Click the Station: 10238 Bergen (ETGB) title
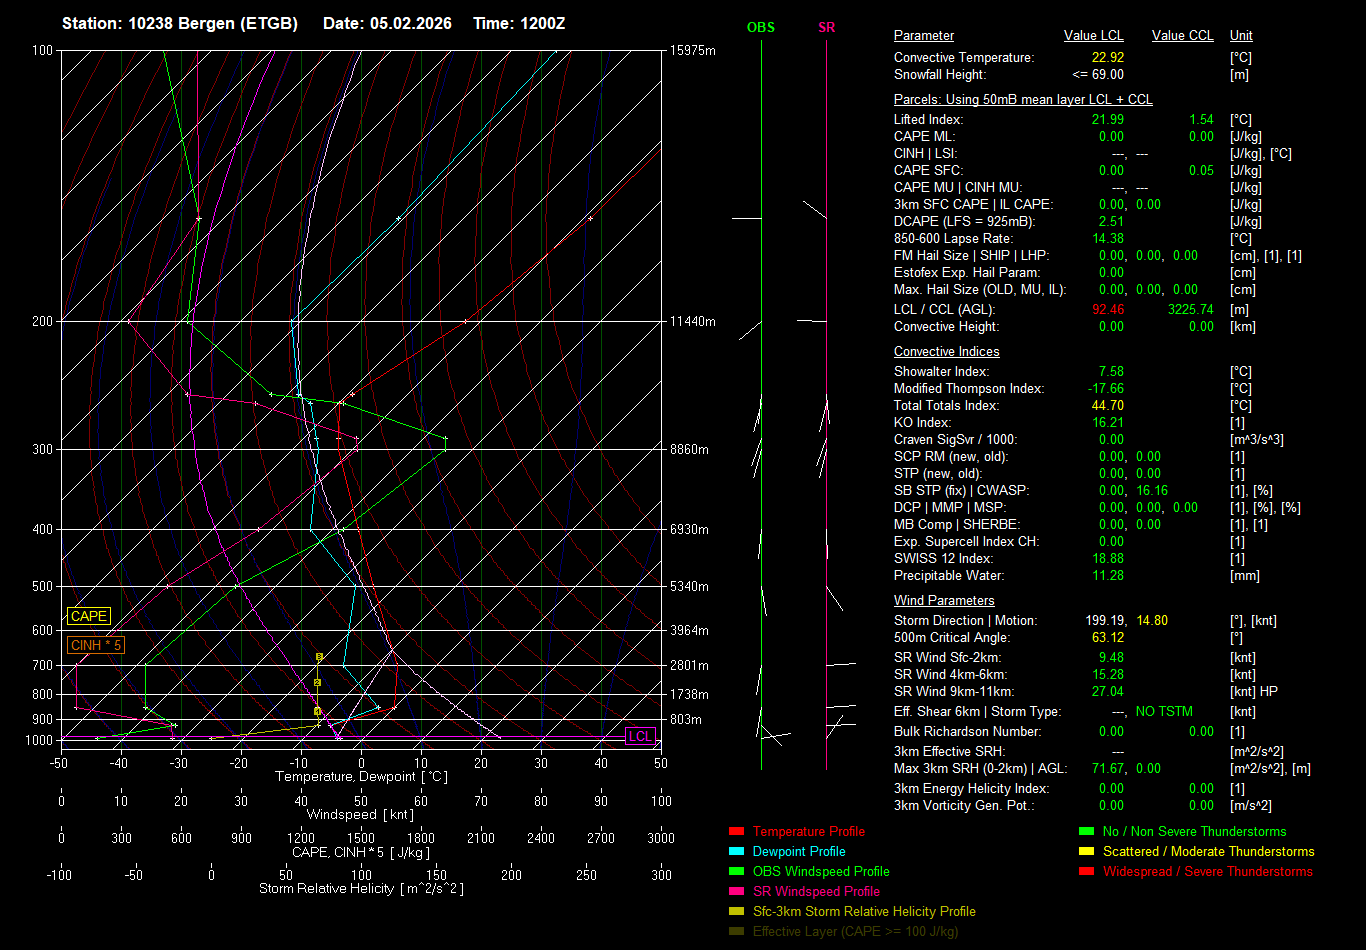This screenshot has height=950, width=1366. coord(180,23)
